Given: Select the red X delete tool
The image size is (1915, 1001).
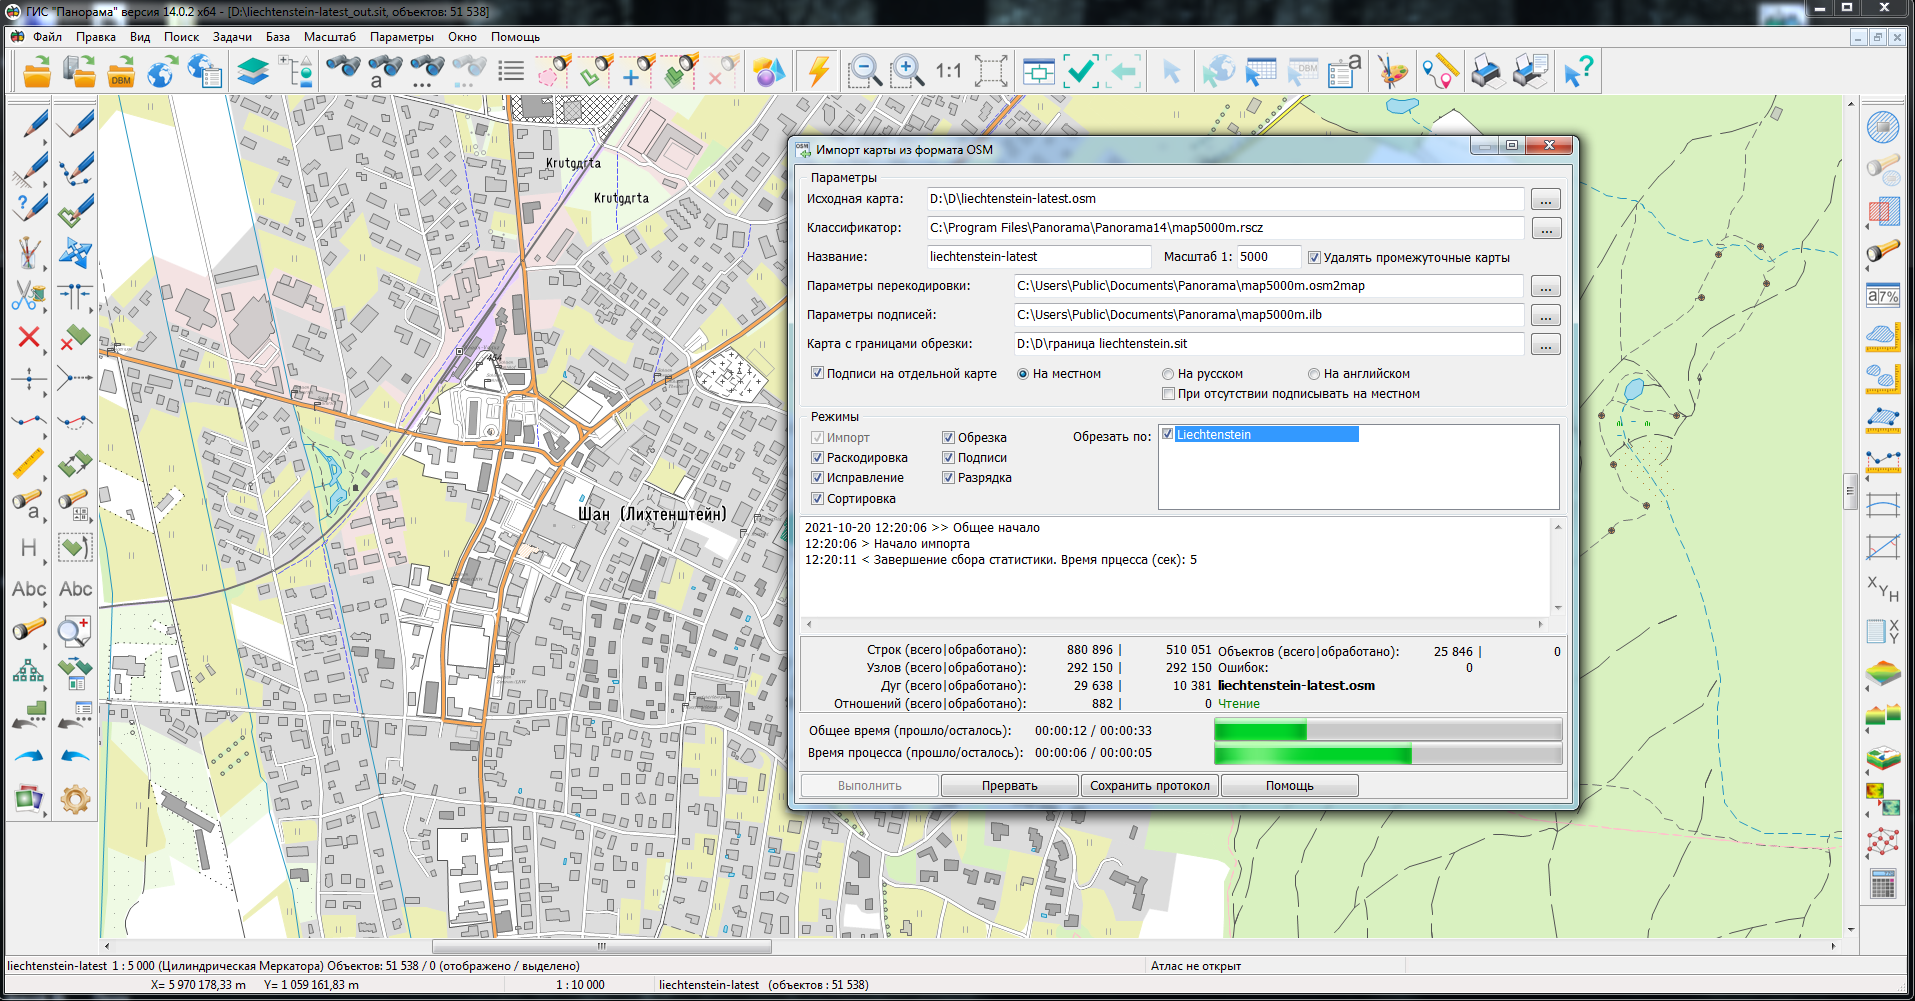Looking at the screenshot, I should (29, 338).
